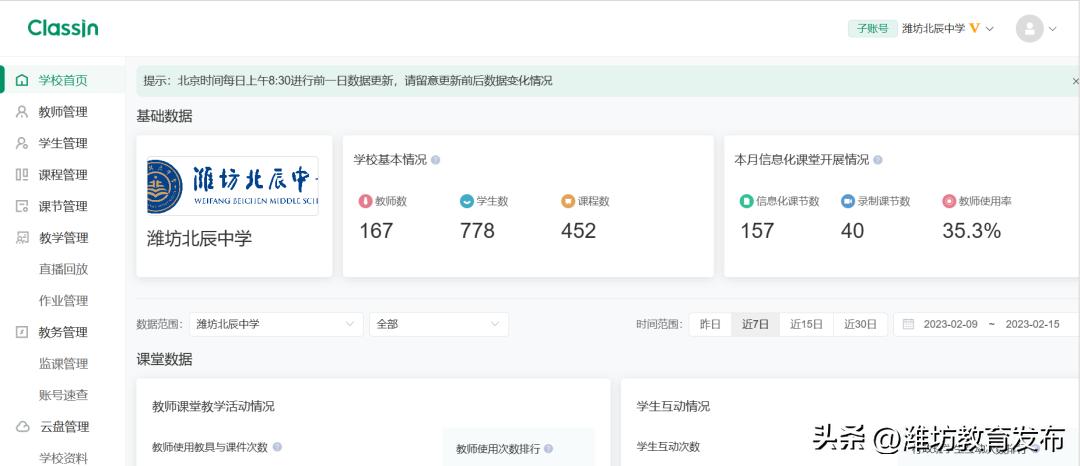Click the 学生数 value 778

pos(477,231)
